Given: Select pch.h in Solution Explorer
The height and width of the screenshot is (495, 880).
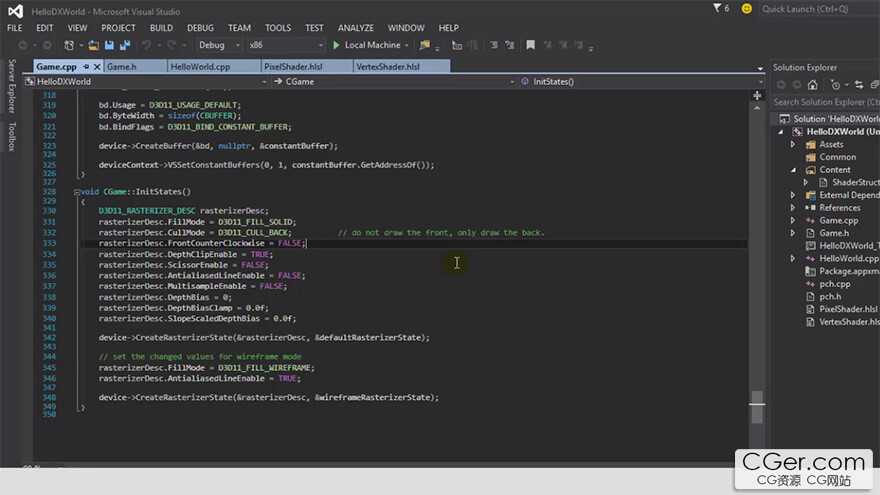Looking at the screenshot, I should pyautogui.click(x=830, y=296).
